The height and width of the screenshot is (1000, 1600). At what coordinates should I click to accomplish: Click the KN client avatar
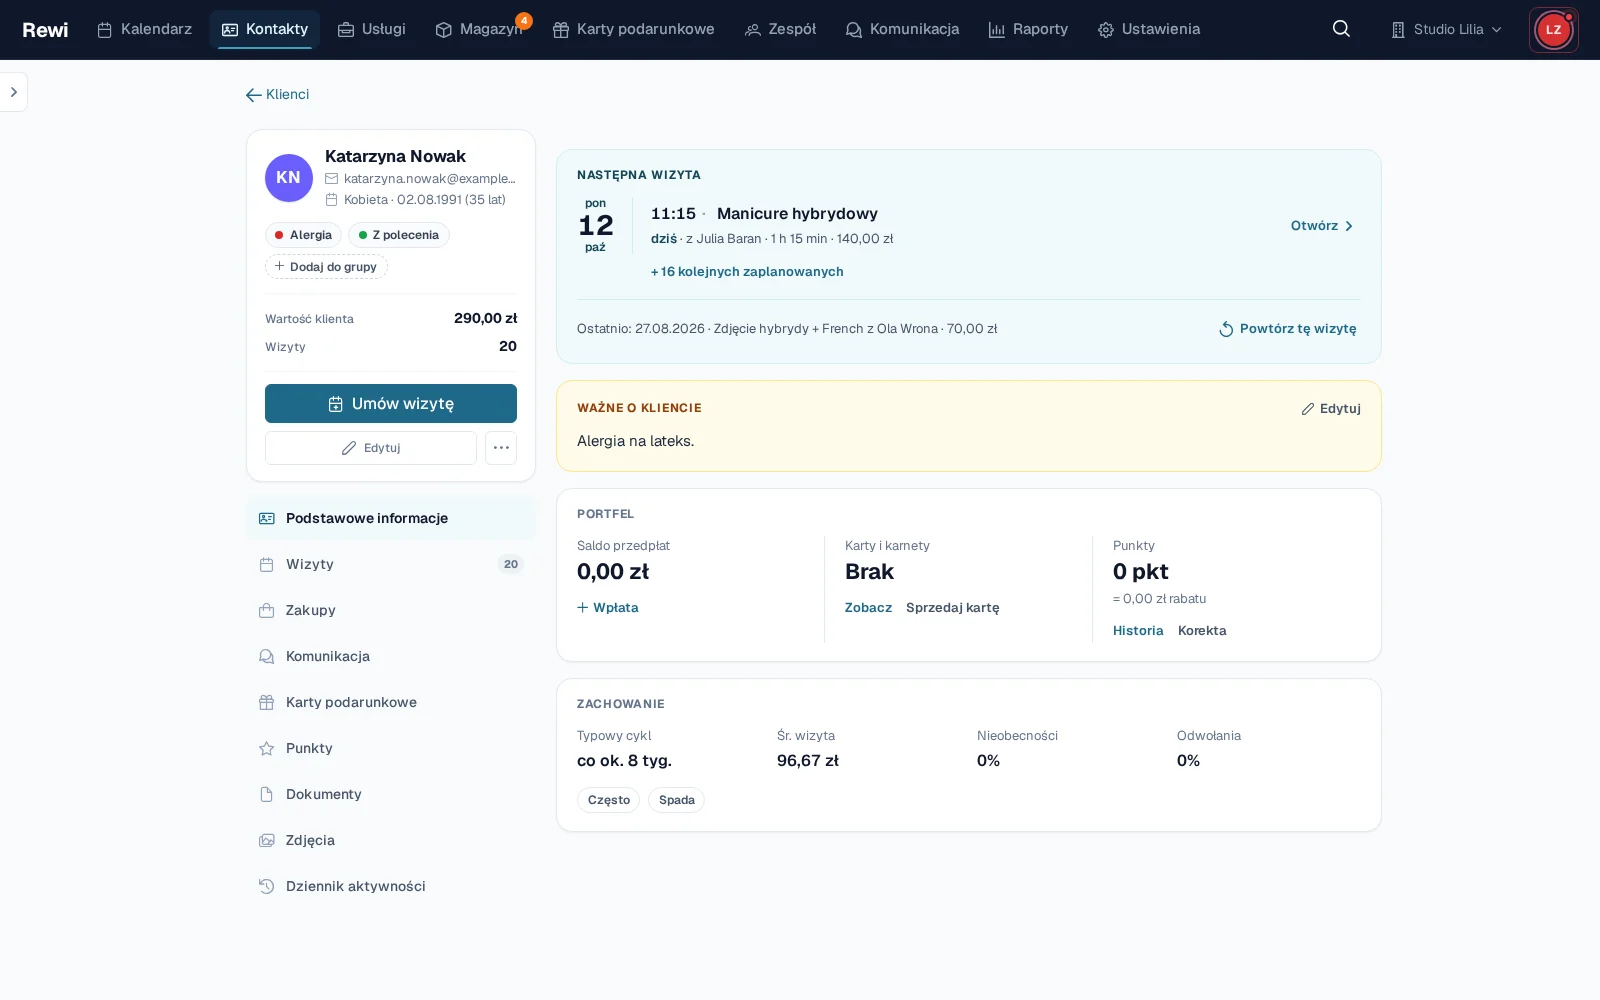288,178
